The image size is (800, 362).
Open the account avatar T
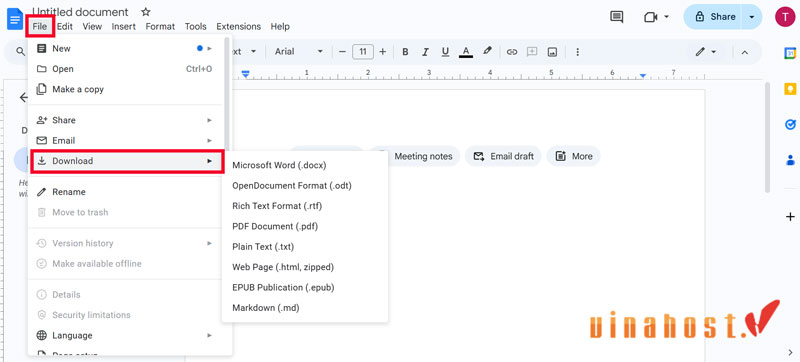[785, 17]
